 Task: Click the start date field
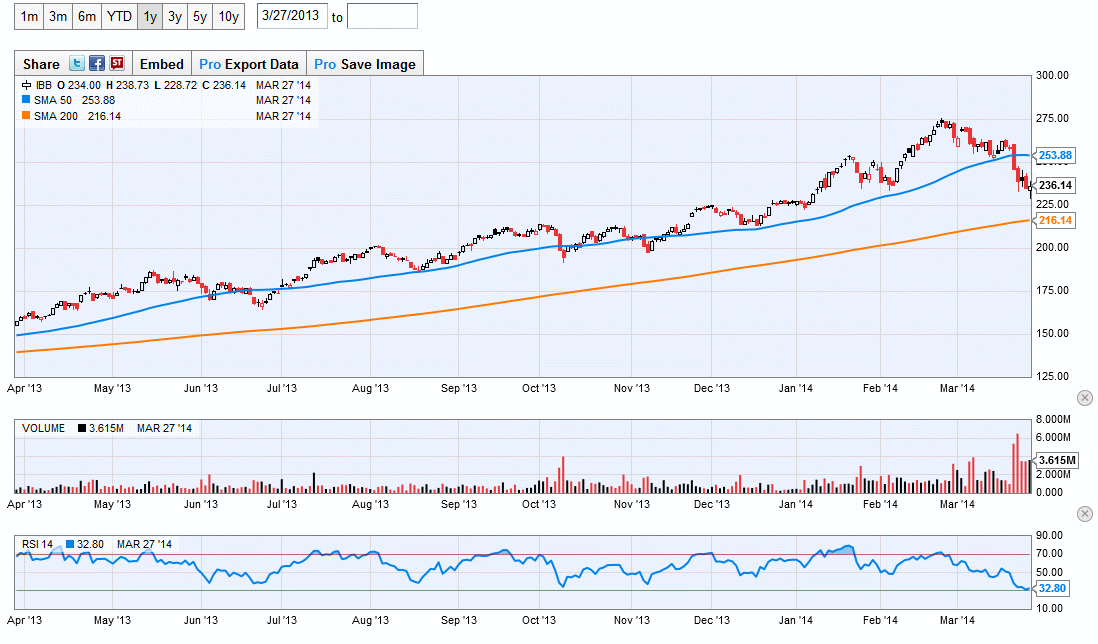click(x=291, y=17)
